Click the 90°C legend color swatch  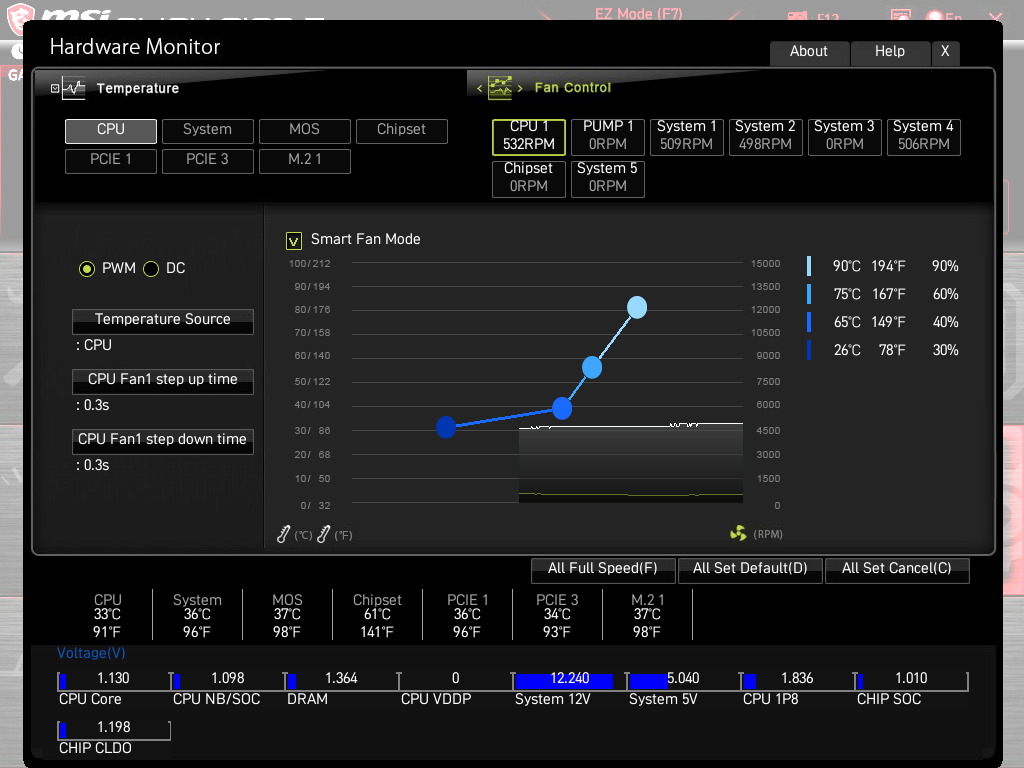[809, 266]
